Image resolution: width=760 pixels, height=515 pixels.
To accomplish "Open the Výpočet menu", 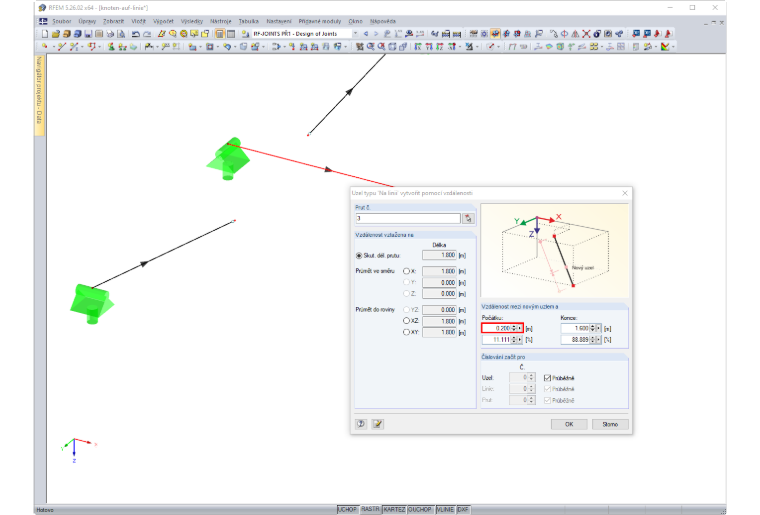I will (x=163, y=21).
